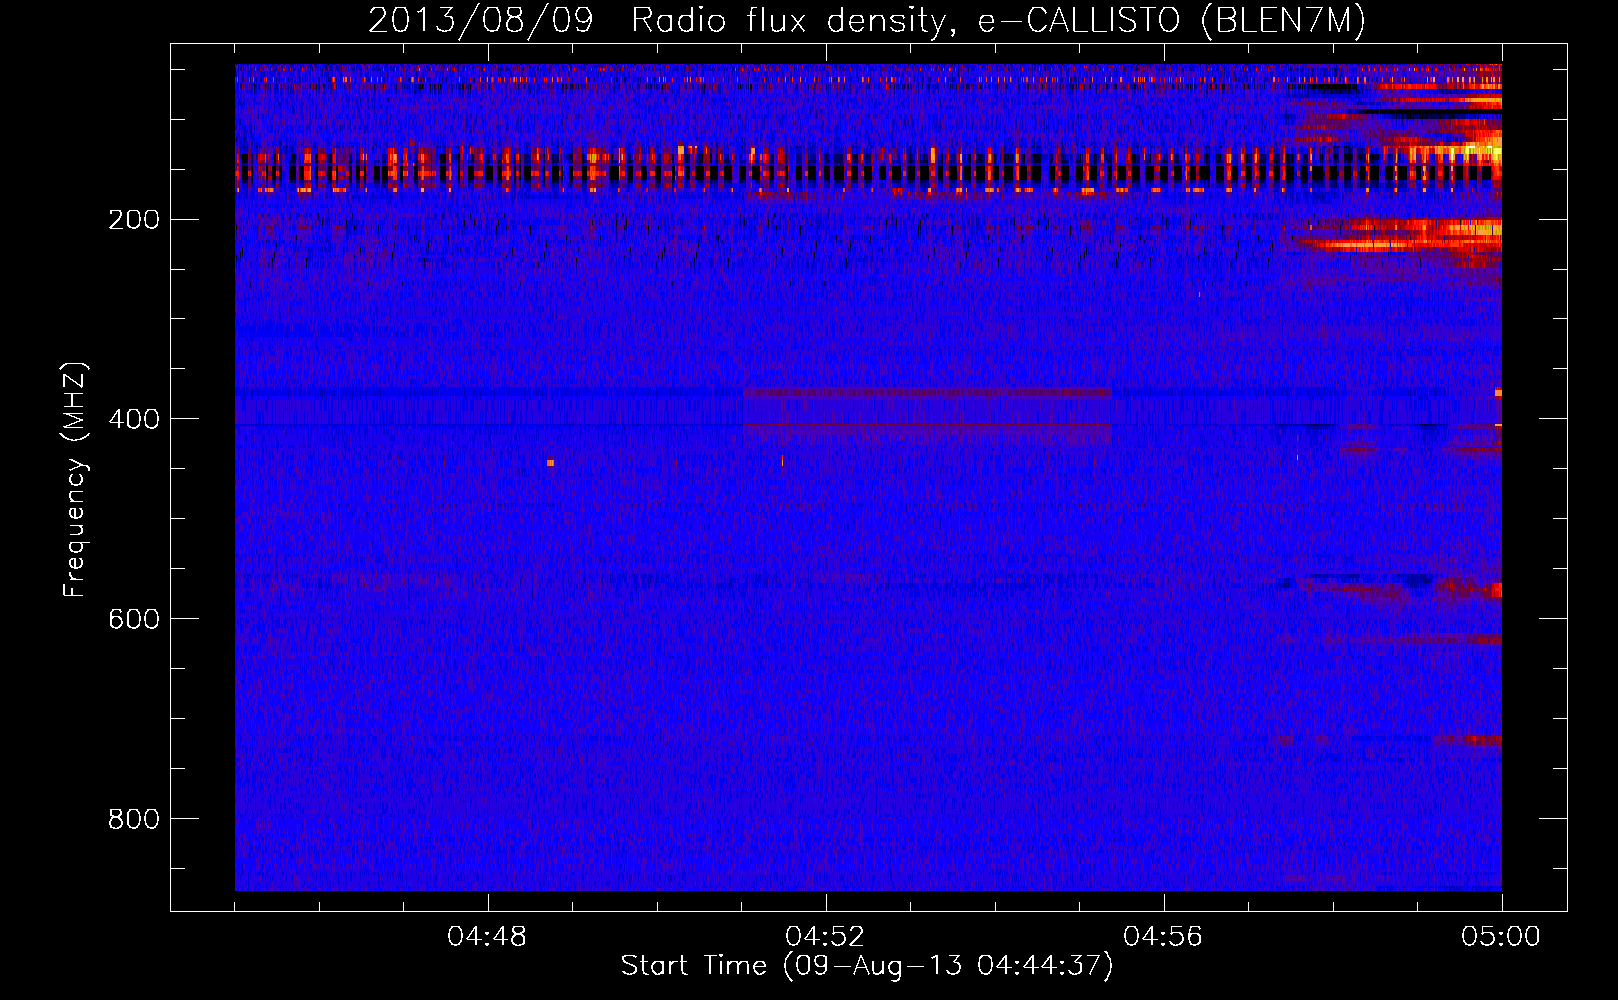Click the 04:48 time tick label
Image resolution: width=1618 pixels, height=1000 pixels.
pyautogui.click(x=487, y=937)
